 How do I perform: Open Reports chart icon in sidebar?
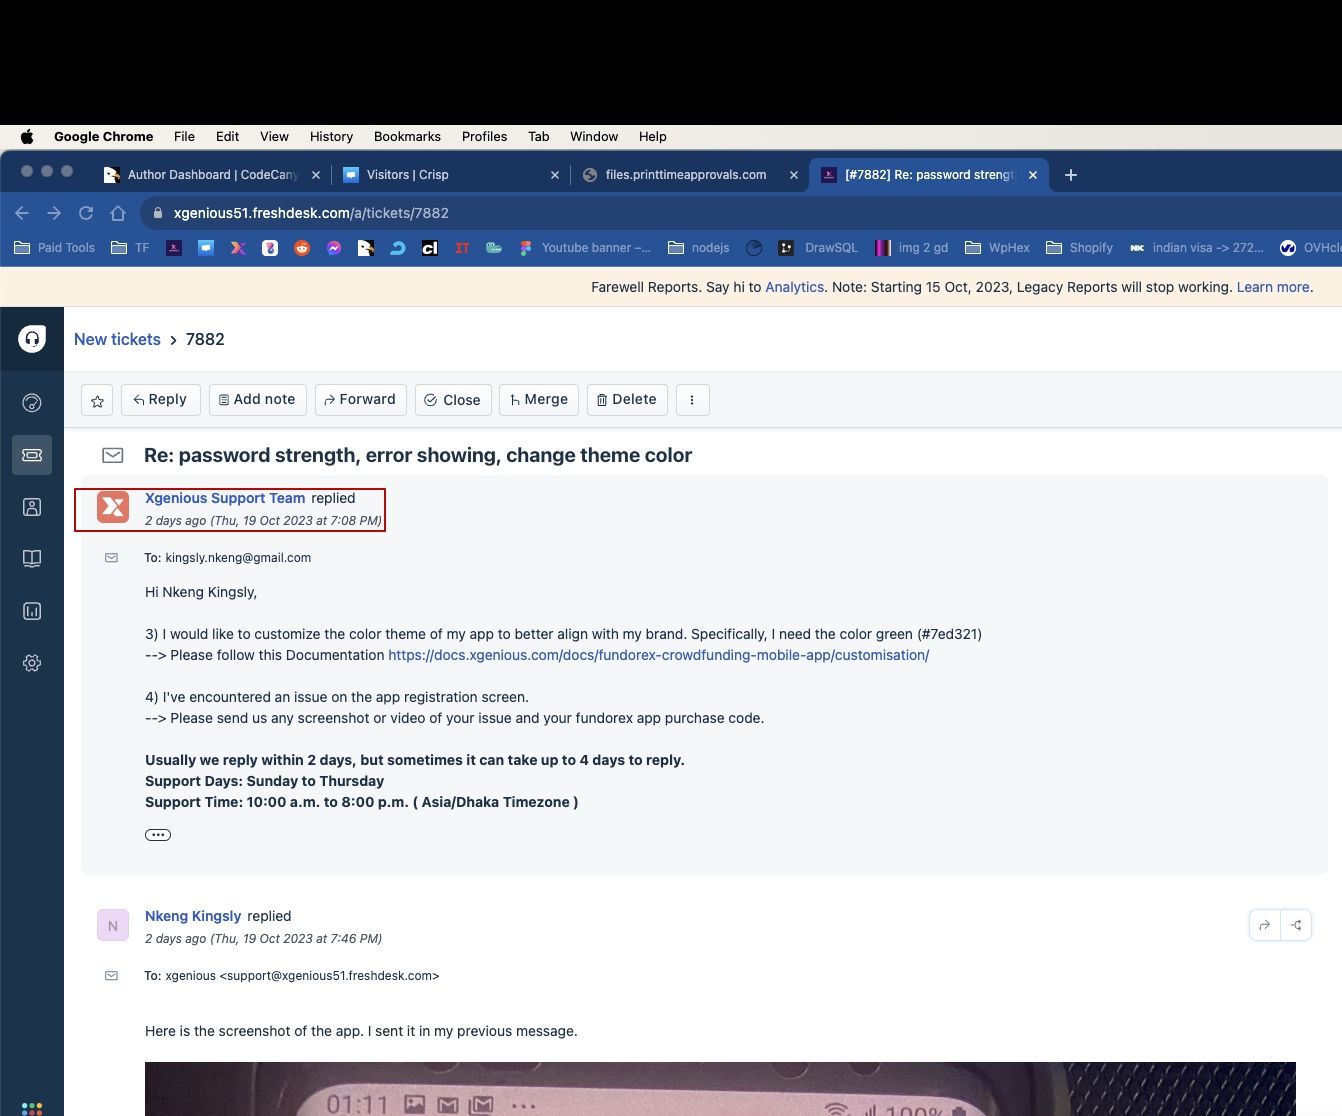click(32, 611)
